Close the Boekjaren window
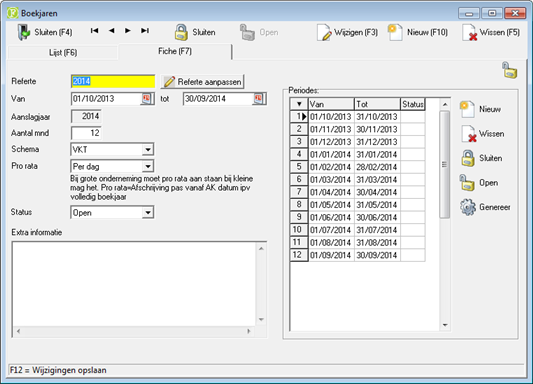 pyautogui.click(x=515, y=13)
